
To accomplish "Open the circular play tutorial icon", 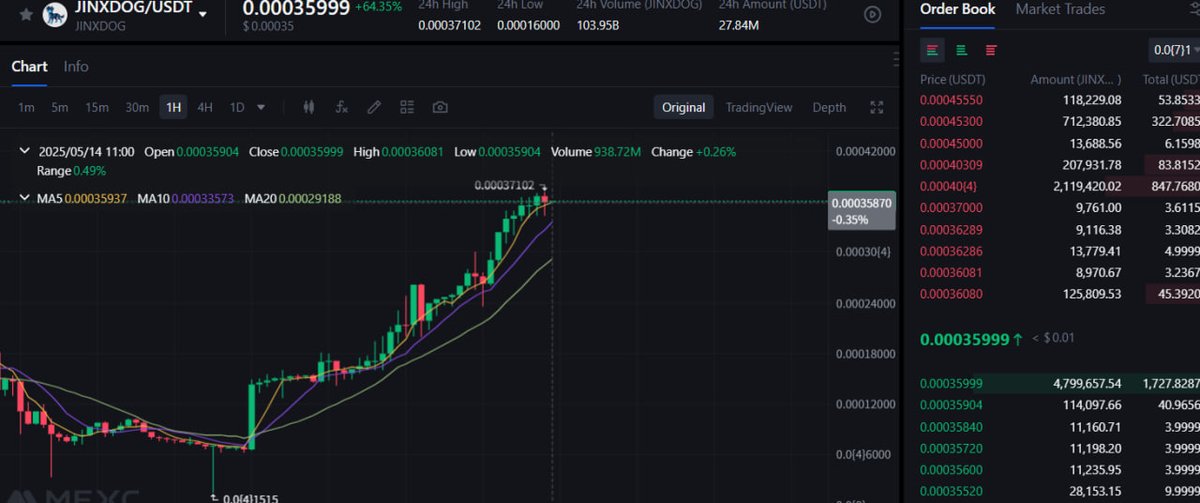I will tap(873, 14).
